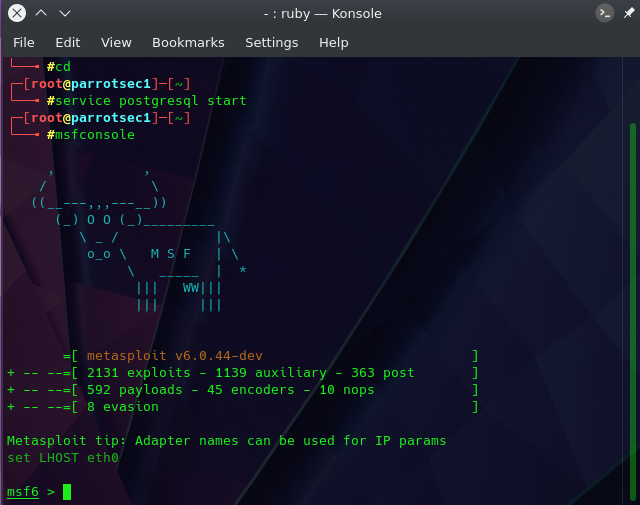The image size is (640, 505).
Task: Click the 'msf6' prompt text
Action: click(23, 492)
